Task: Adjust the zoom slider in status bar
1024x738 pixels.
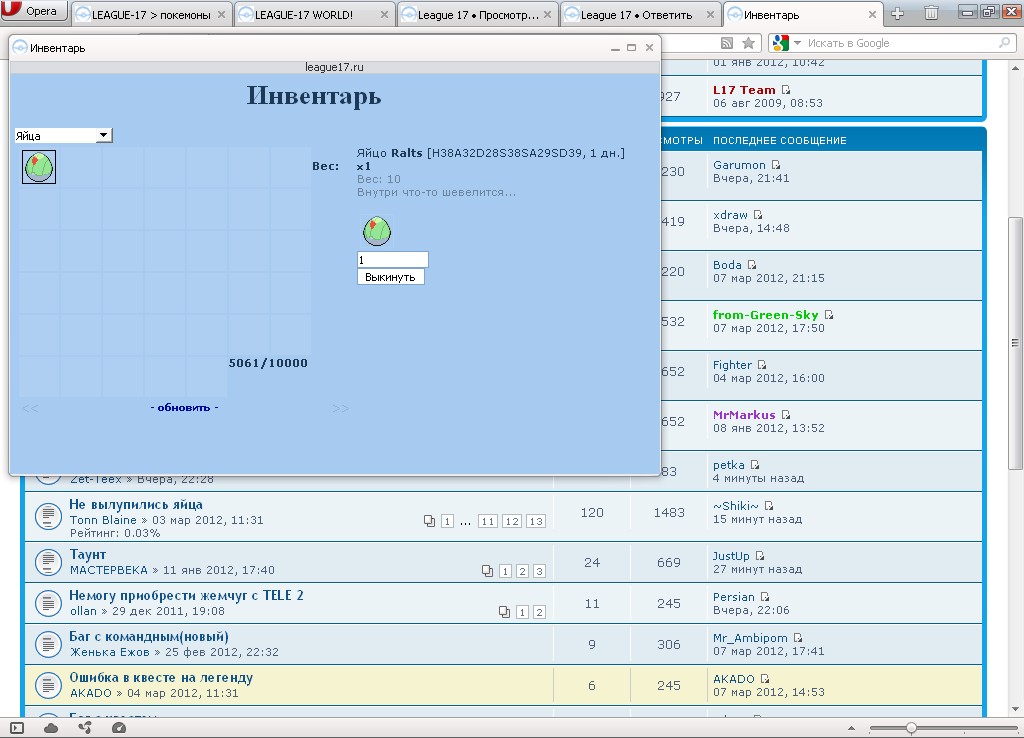Action: [910, 728]
